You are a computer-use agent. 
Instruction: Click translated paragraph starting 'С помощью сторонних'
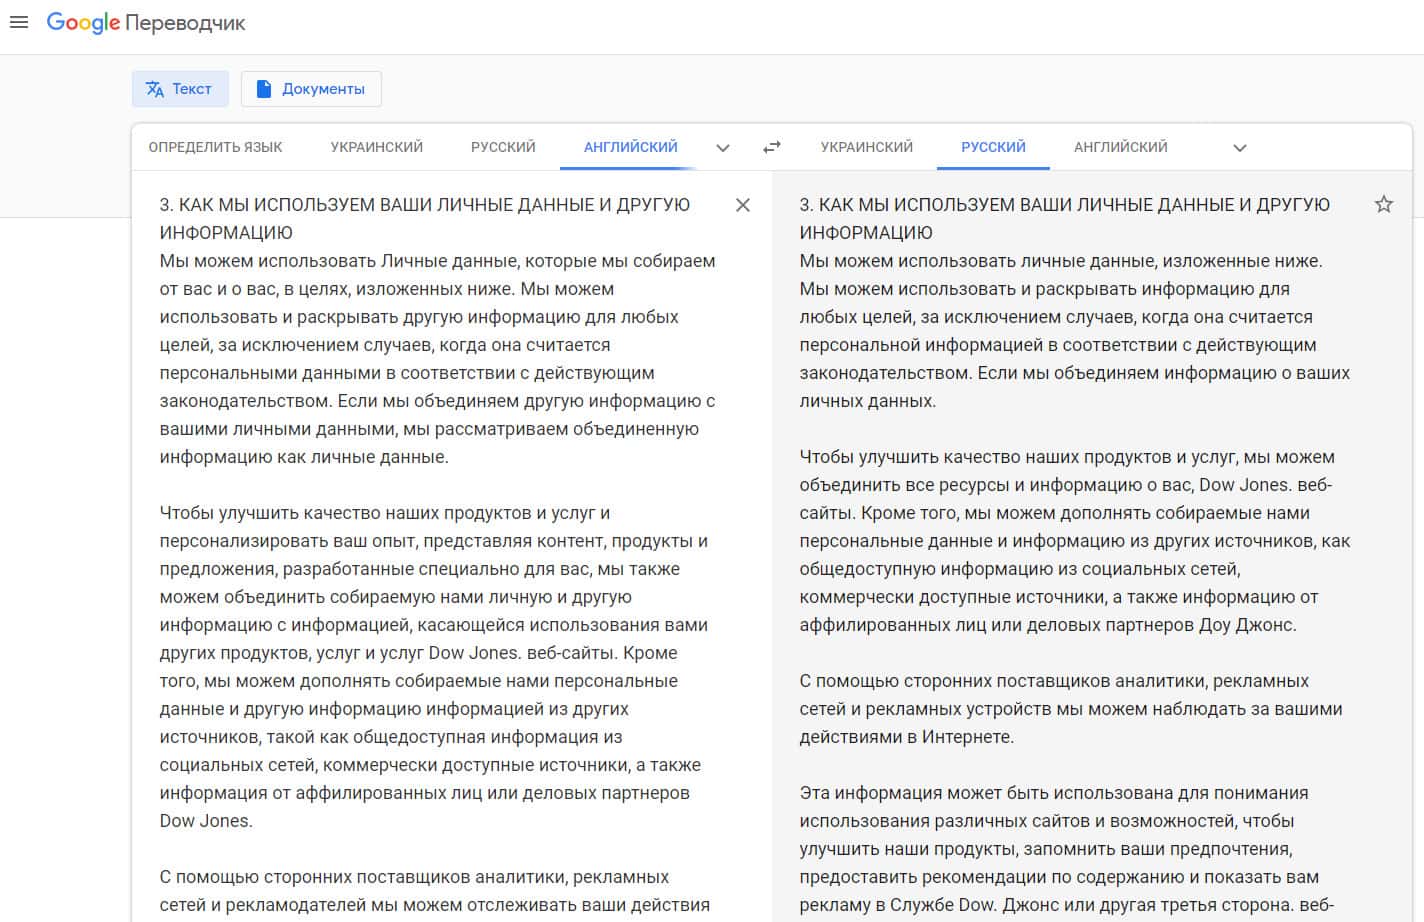(x=1071, y=709)
